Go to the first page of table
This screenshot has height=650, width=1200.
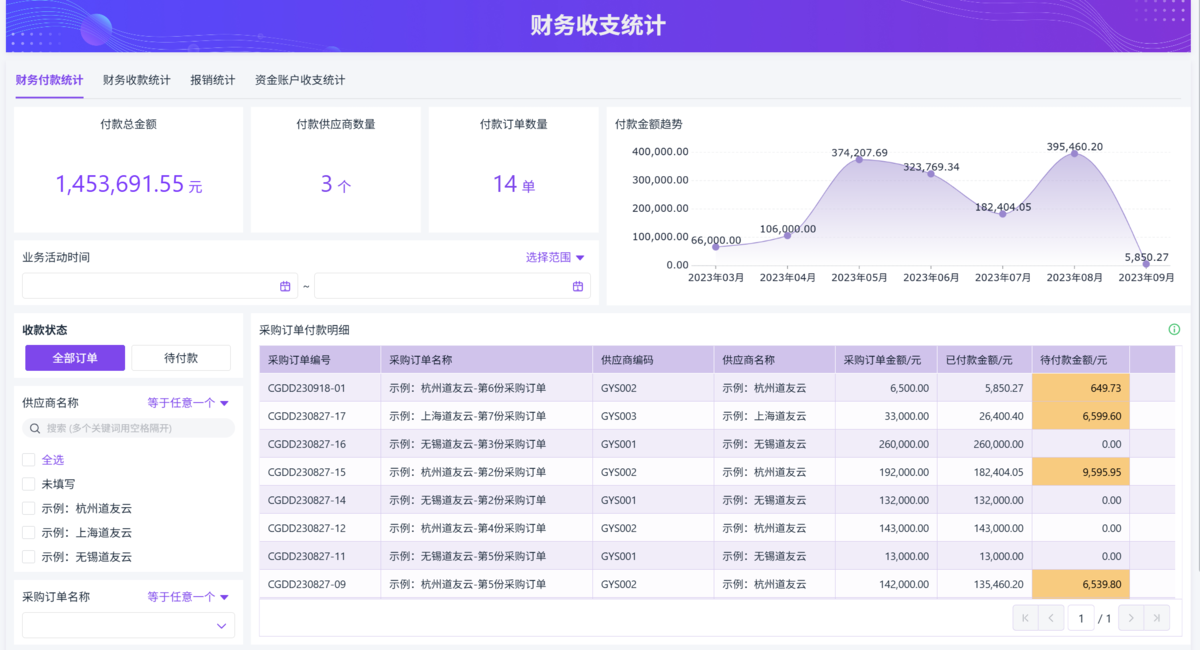[x=1025, y=618]
